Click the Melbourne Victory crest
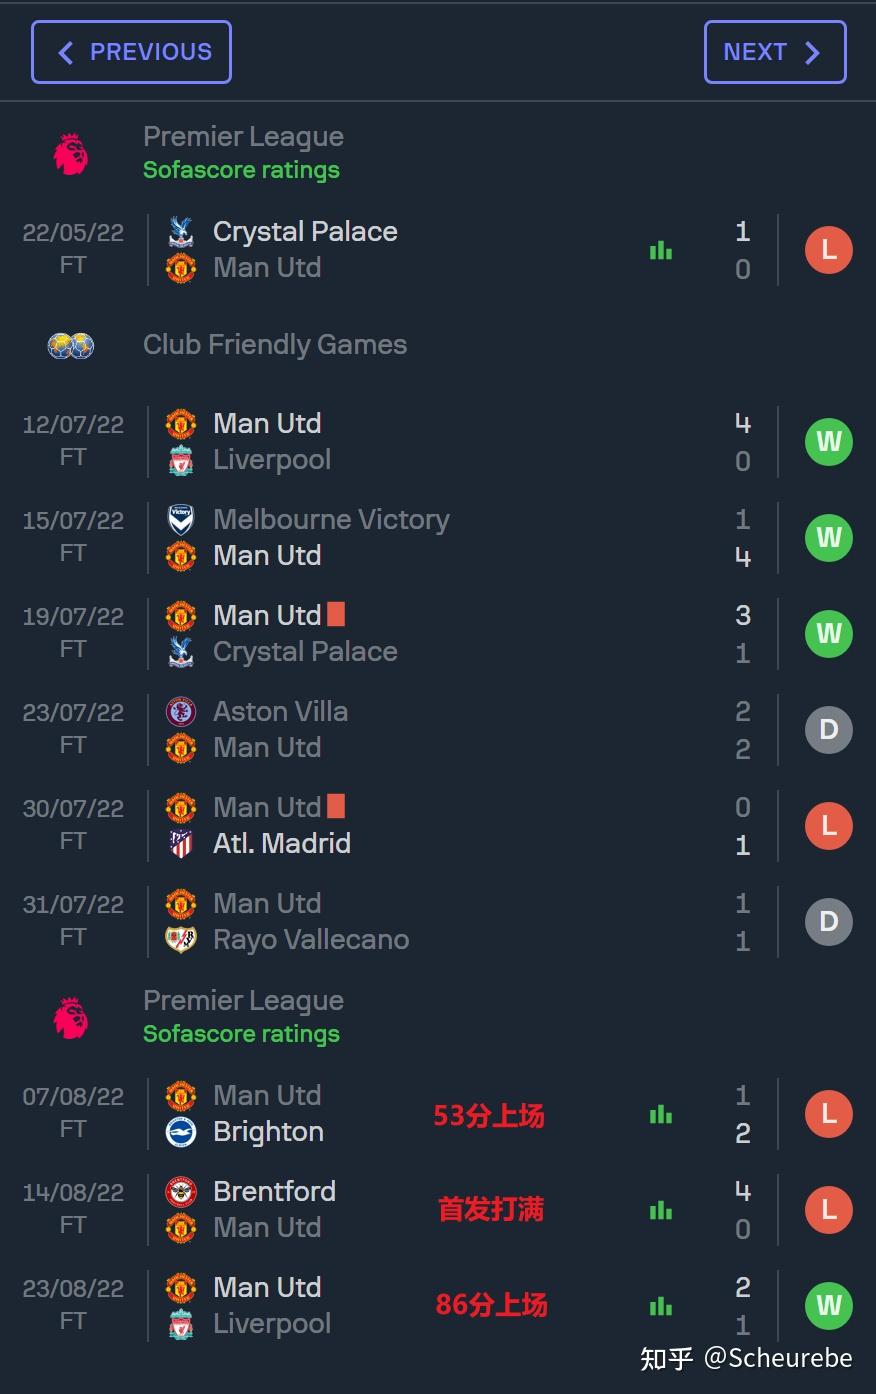The image size is (876, 1394). [181, 520]
